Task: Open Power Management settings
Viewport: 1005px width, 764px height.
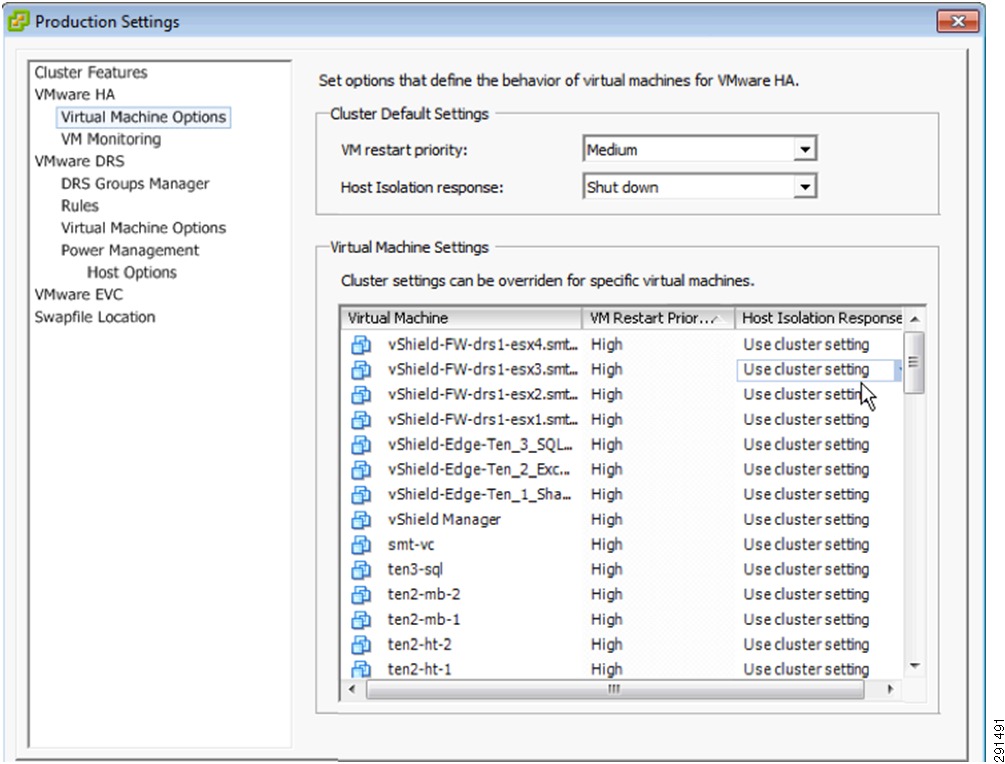Action: 130,251
